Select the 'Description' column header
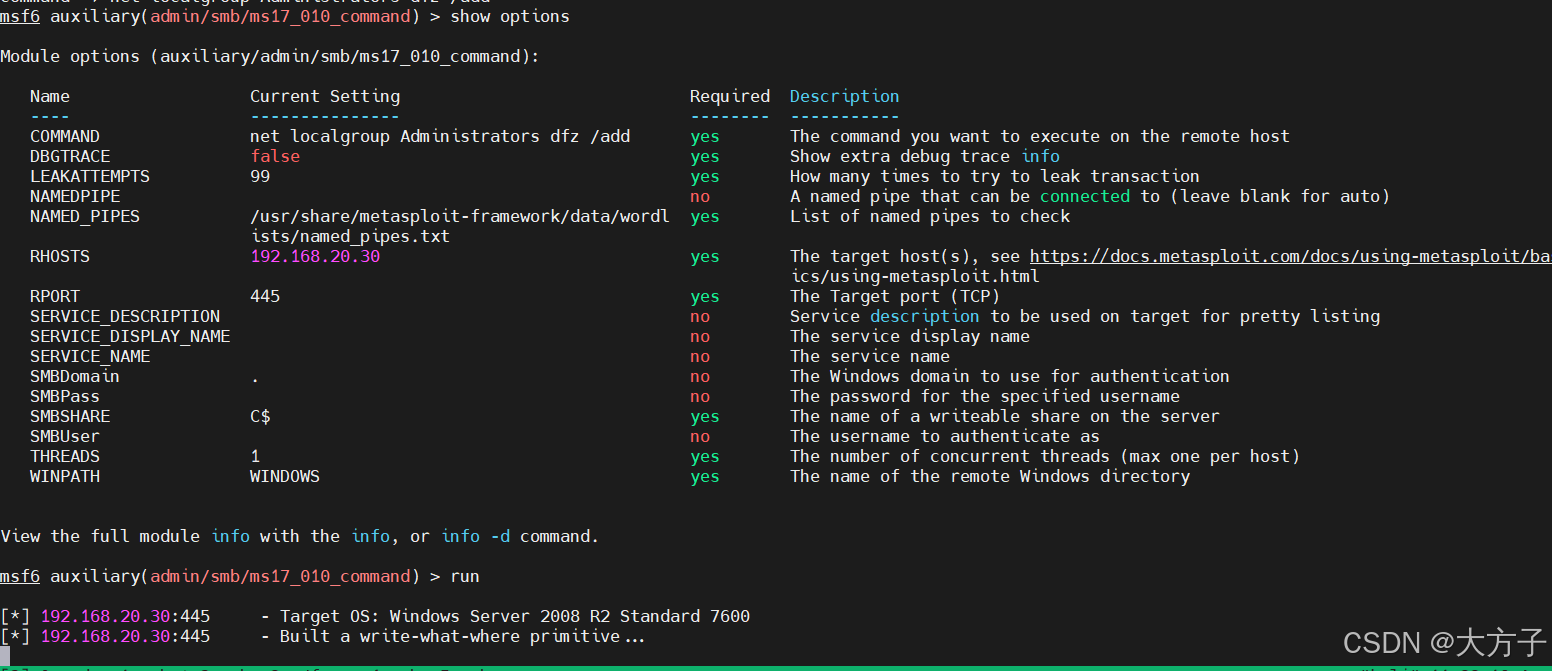Viewport: 1552px width, 671px height. click(845, 97)
